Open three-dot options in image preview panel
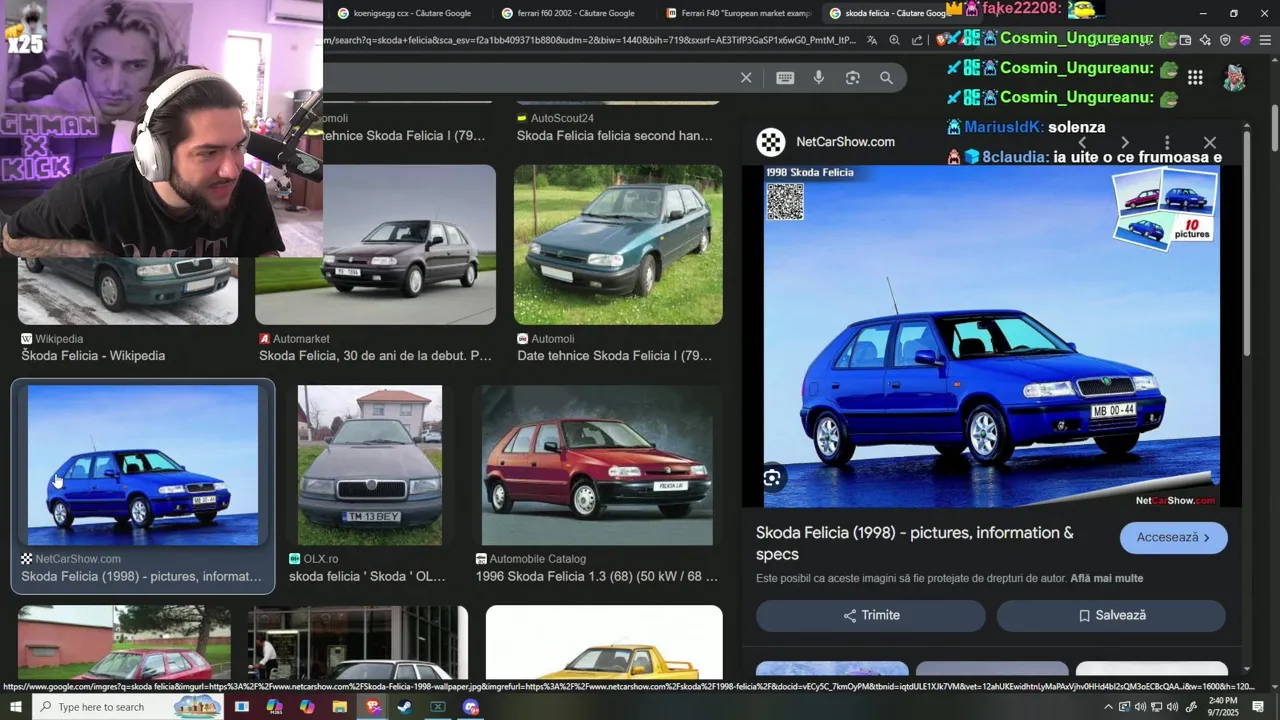1280x720 pixels. click(x=1167, y=143)
